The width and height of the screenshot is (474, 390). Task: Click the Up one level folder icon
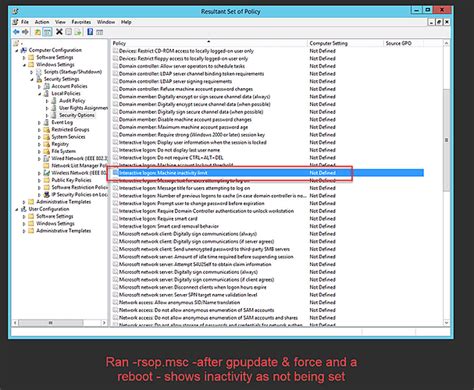38,32
